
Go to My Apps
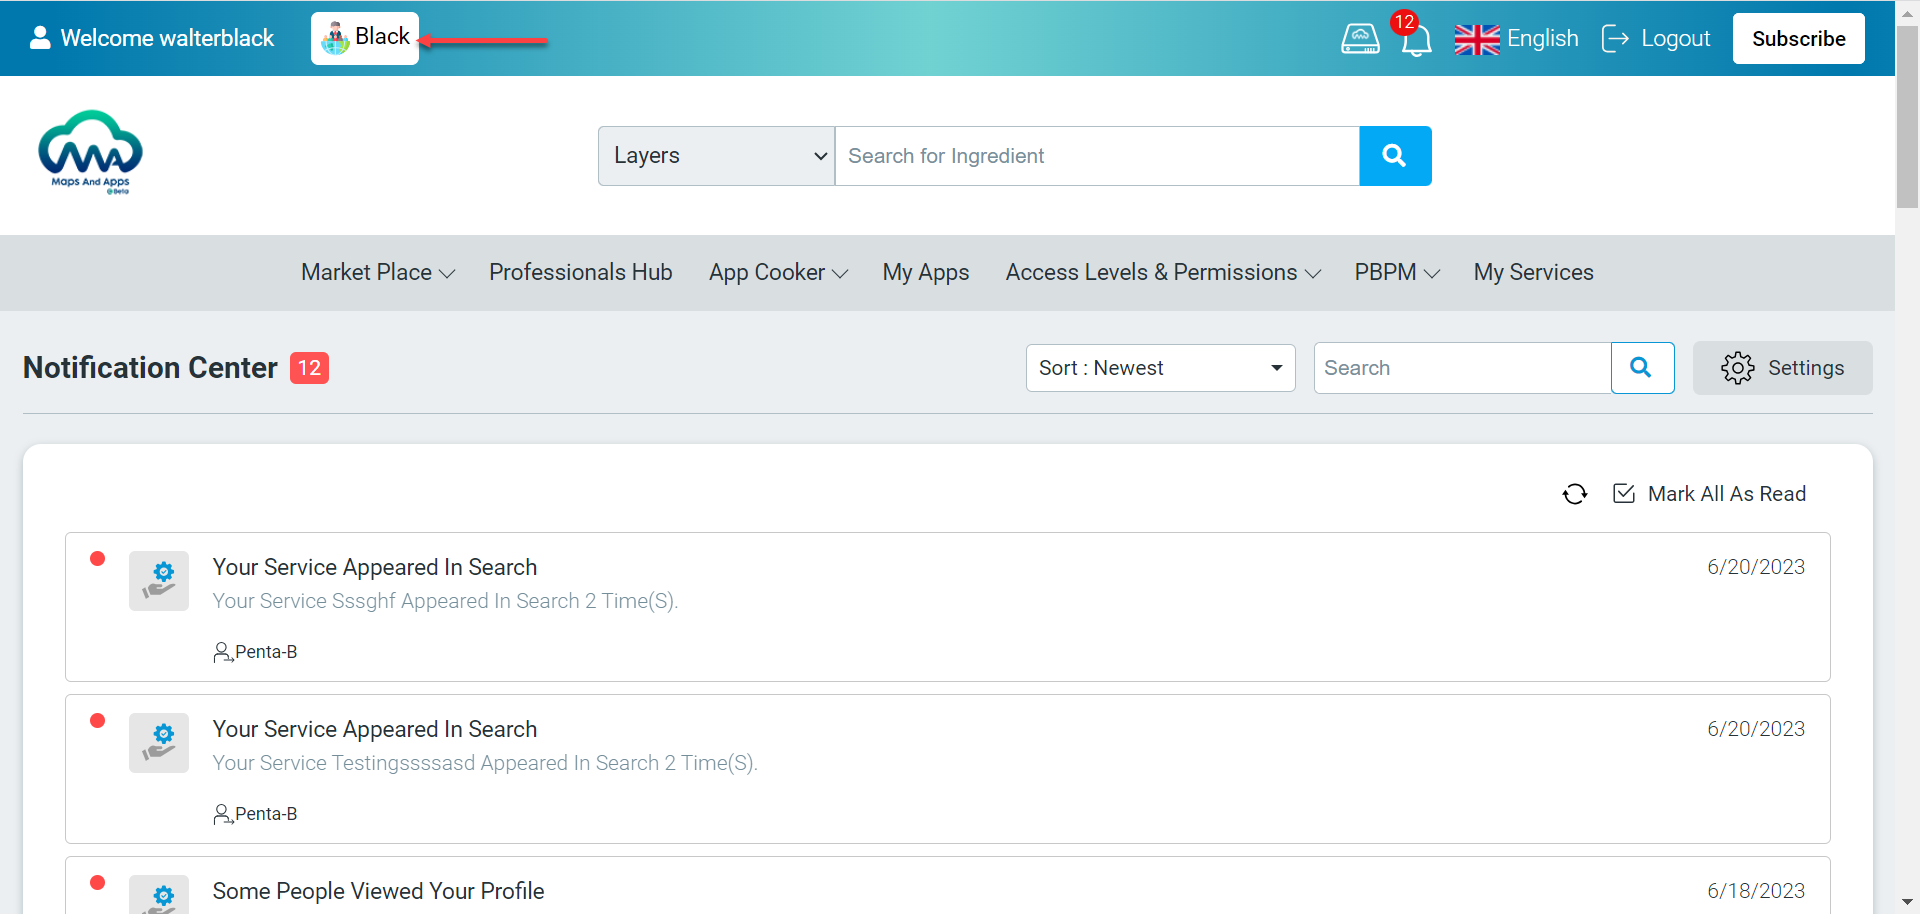pyautogui.click(x=926, y=273)
